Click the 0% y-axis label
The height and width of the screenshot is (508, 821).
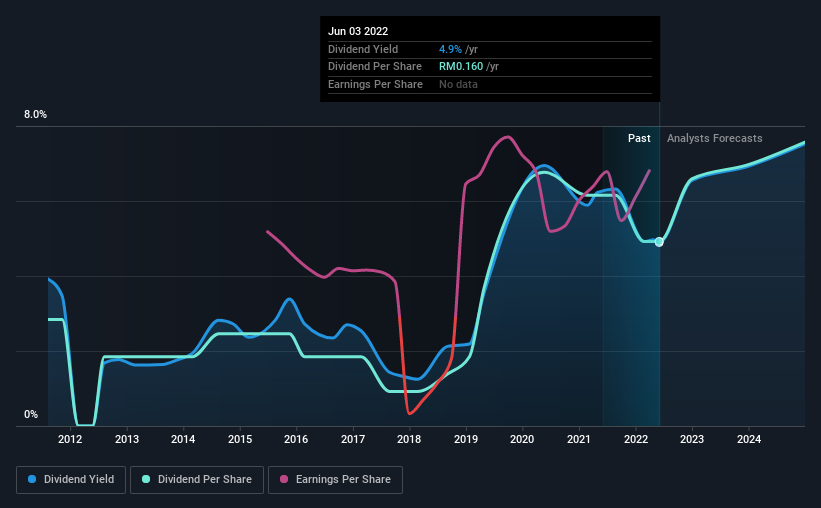pos(31,414)
